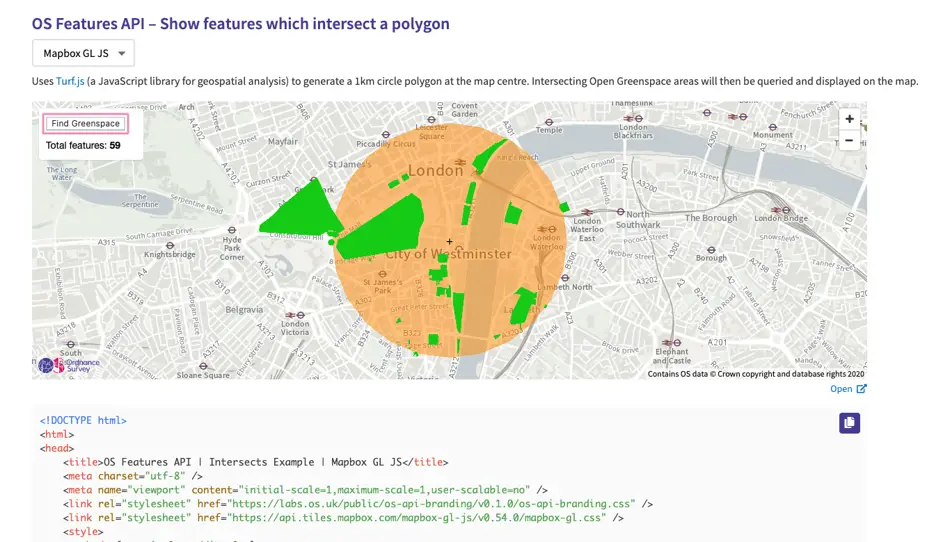This screenshot has height=542, width=927.
Task: Click the St James's Park station icon
Action: pyautogui.click(x=383, y=274)
